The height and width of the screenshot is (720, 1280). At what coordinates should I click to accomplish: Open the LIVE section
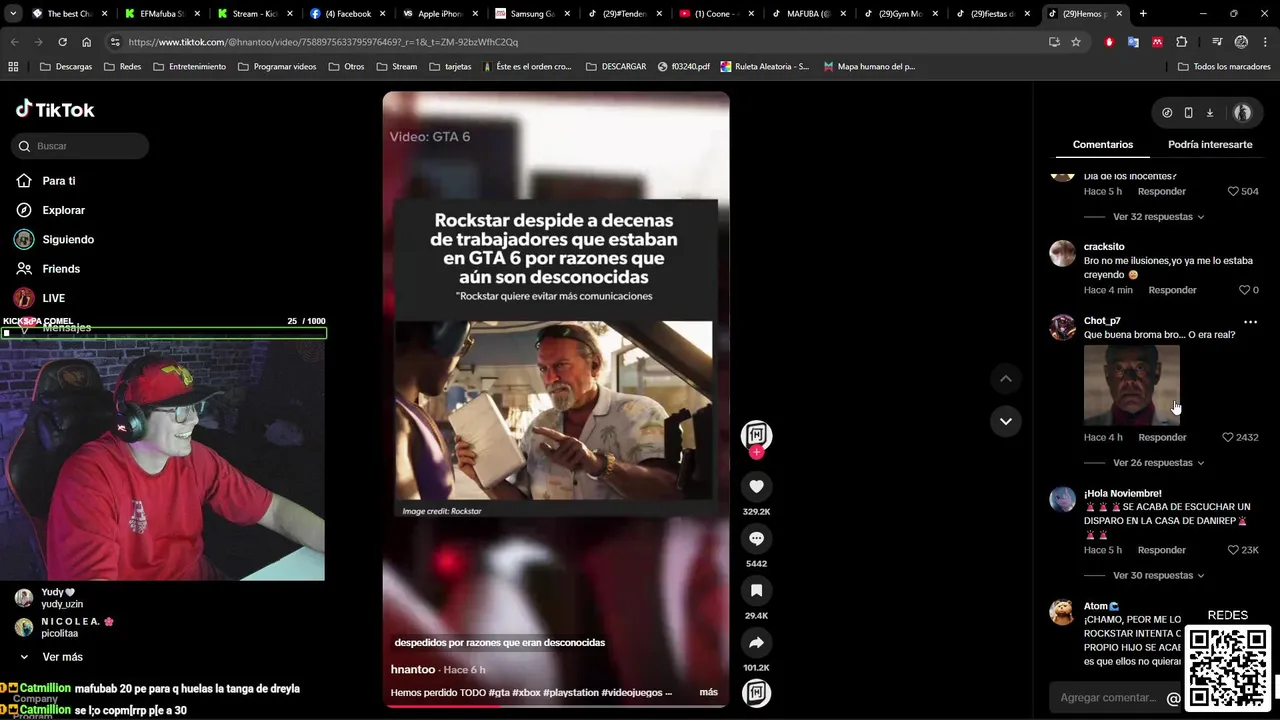(x=53, y=298)
